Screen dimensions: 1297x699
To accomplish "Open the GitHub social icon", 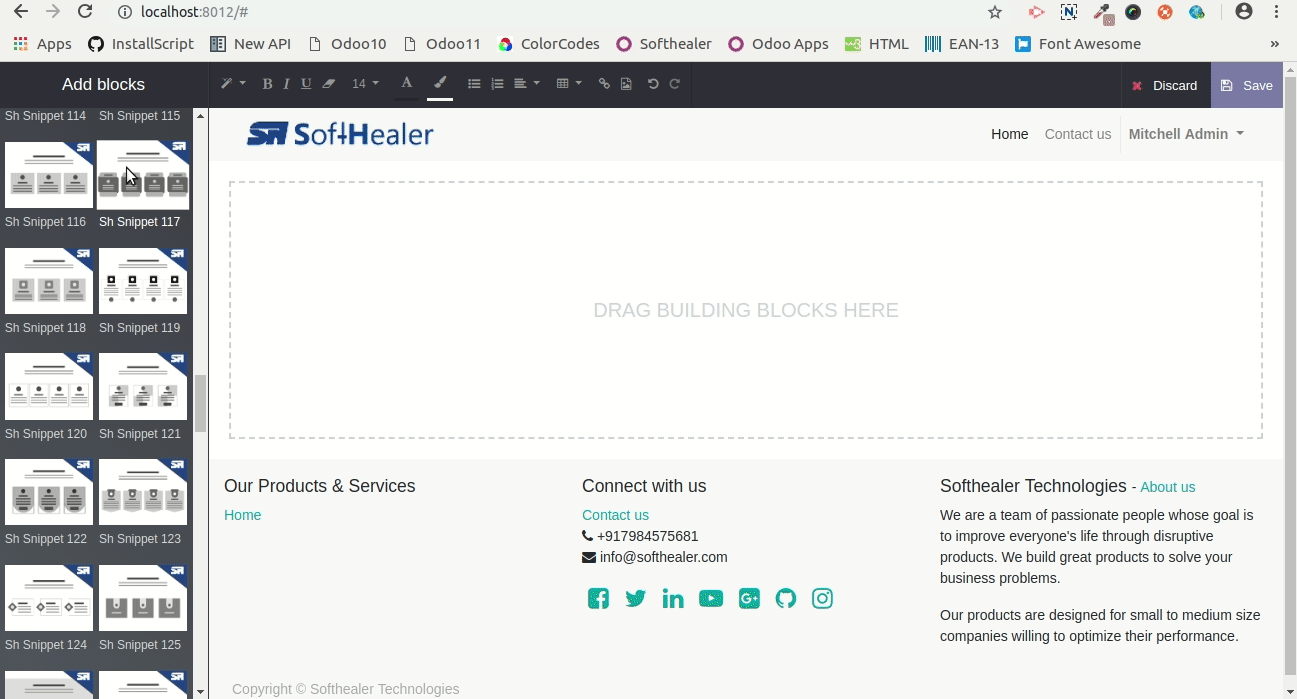I will [x=786, y=599].
